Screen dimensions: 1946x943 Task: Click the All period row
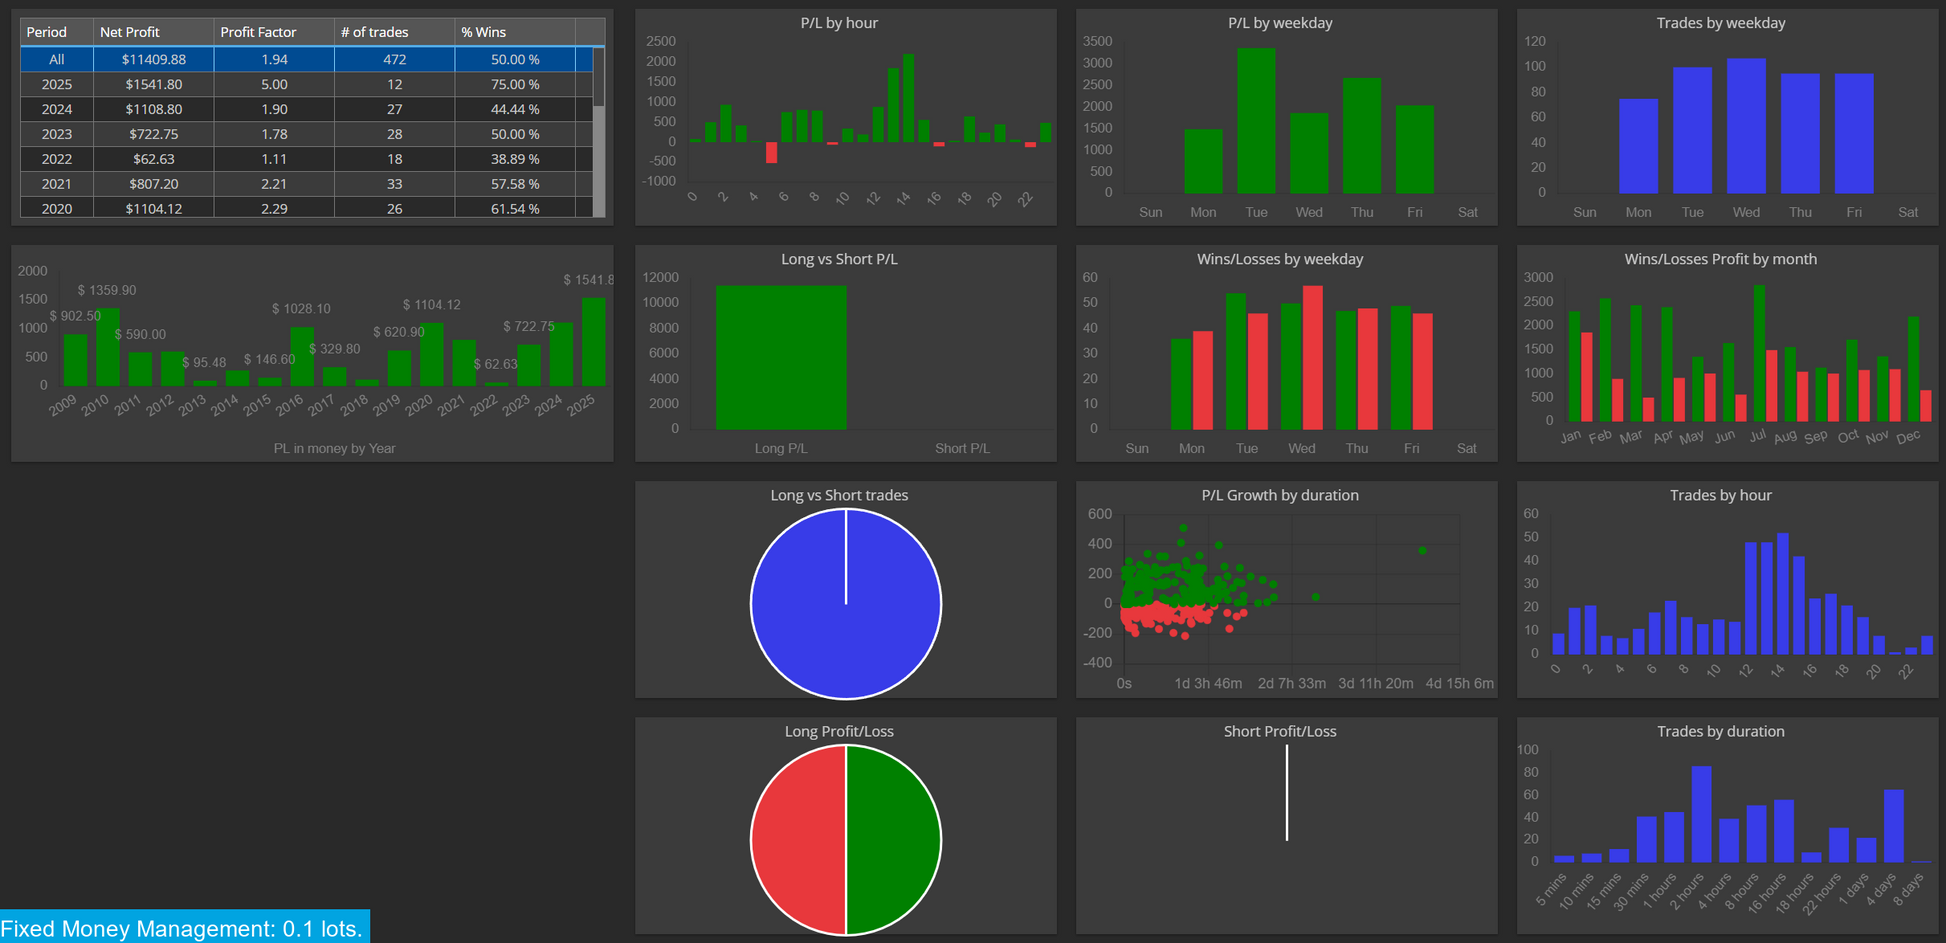pos(307,59)
